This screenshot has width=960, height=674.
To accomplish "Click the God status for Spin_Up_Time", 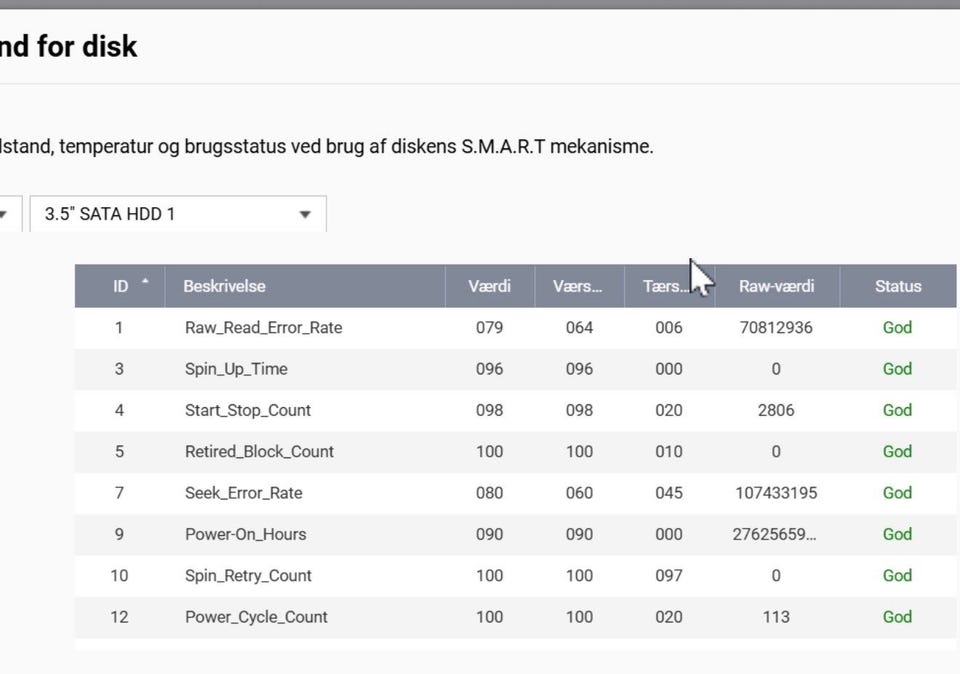I will (897, 369).
